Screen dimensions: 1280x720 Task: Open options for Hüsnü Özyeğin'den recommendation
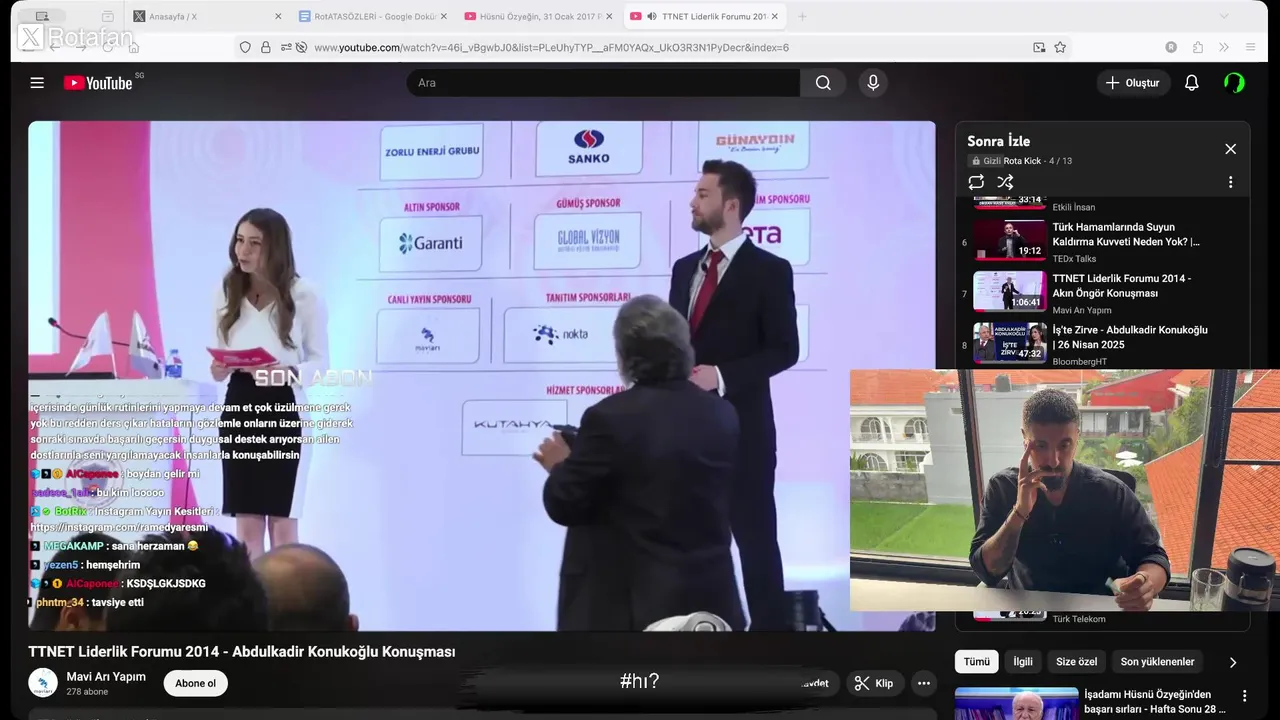[1245, 696]
